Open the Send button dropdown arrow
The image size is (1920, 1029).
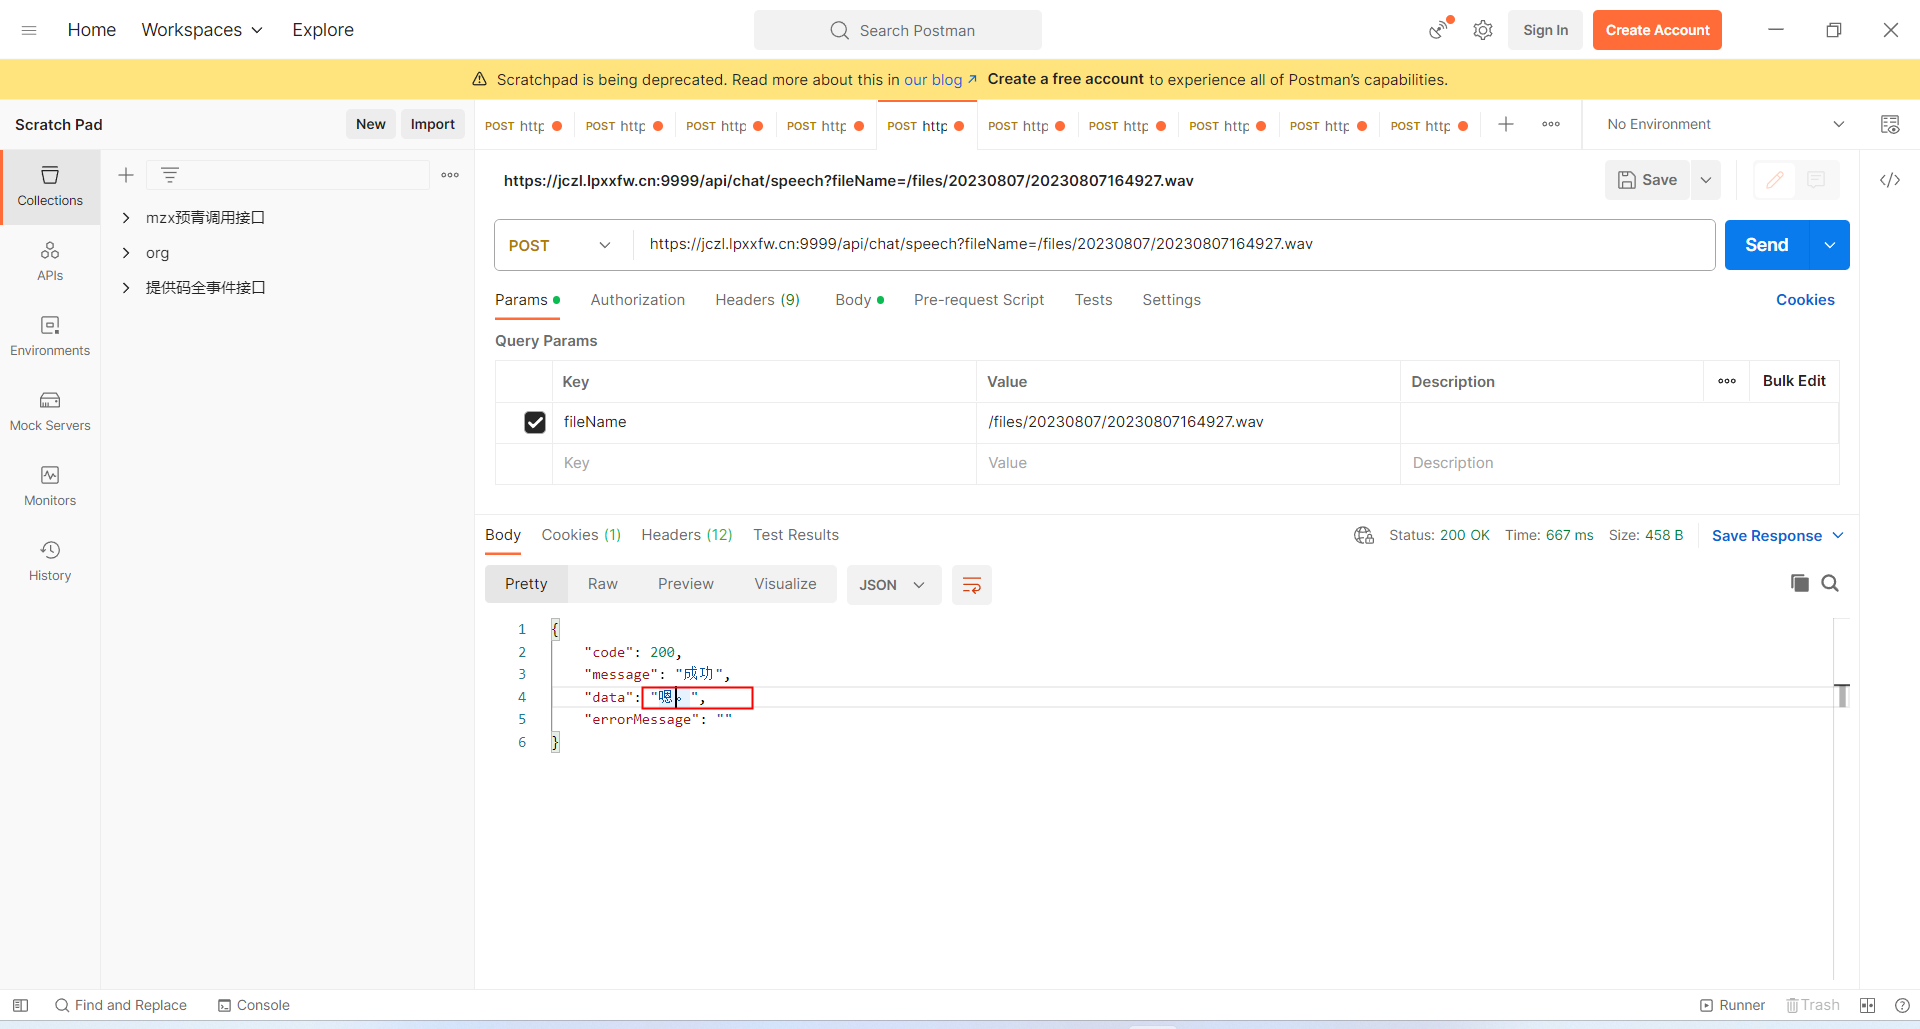(x=1830, y=245)
